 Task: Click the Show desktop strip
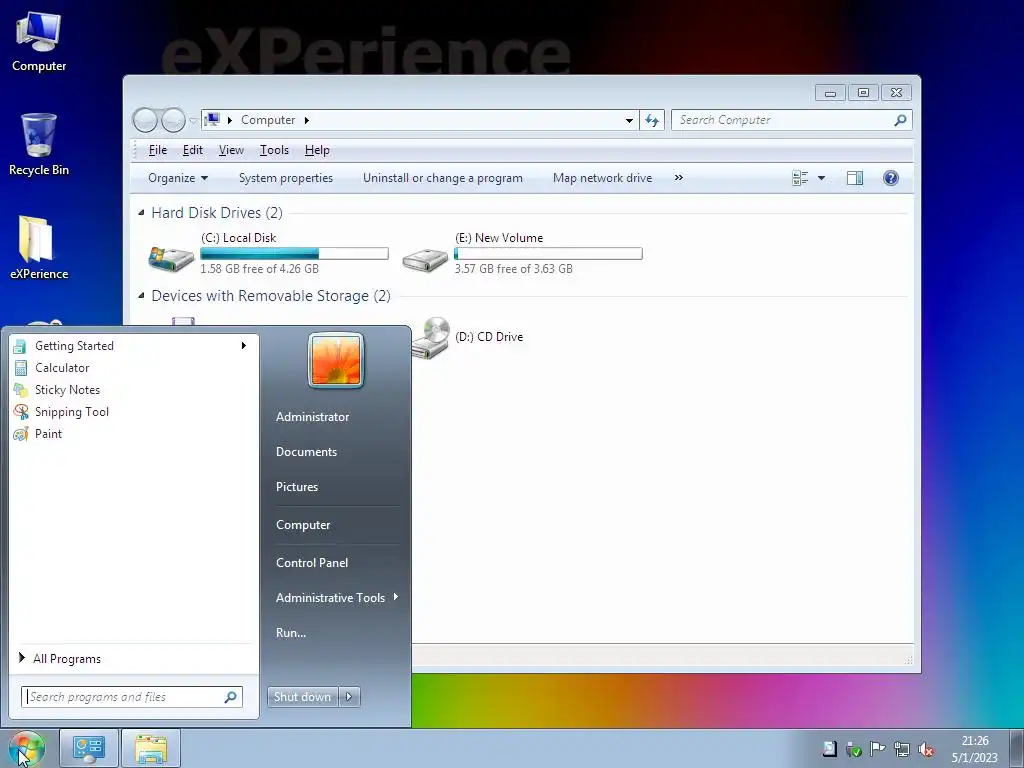[x=1017, y=748]
